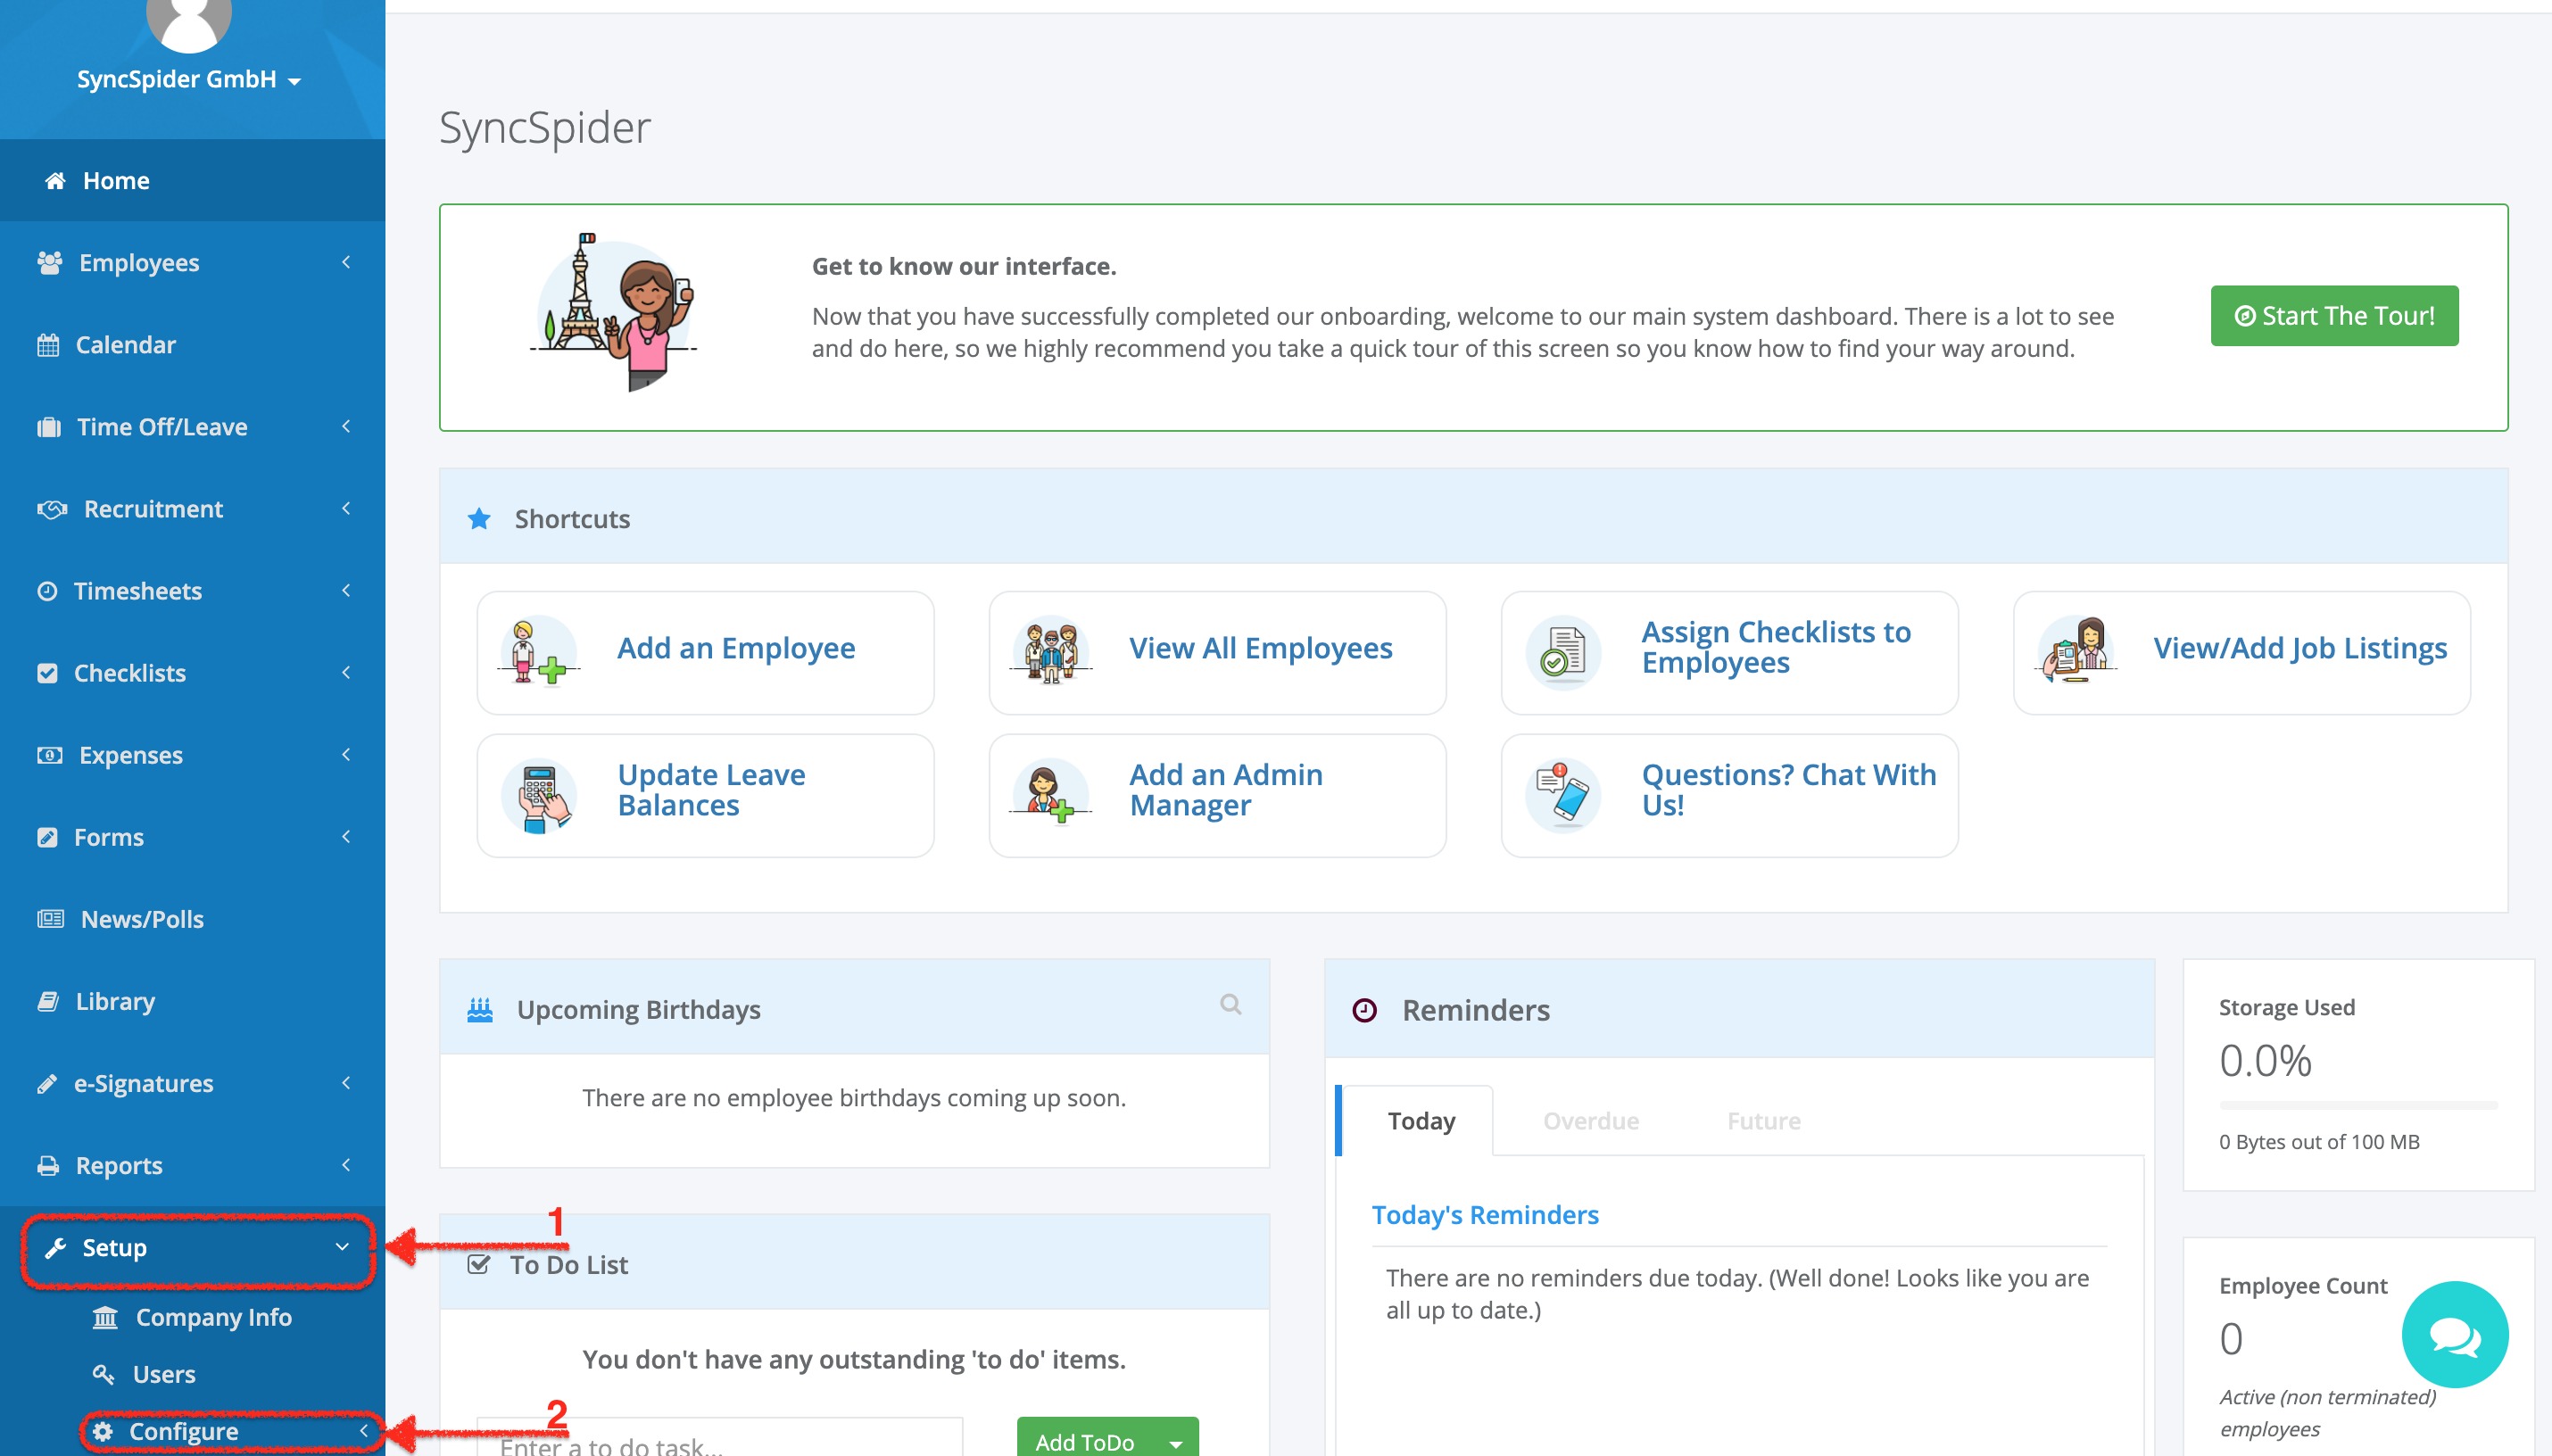Click the Start The Tour! button

(2334, 316)
